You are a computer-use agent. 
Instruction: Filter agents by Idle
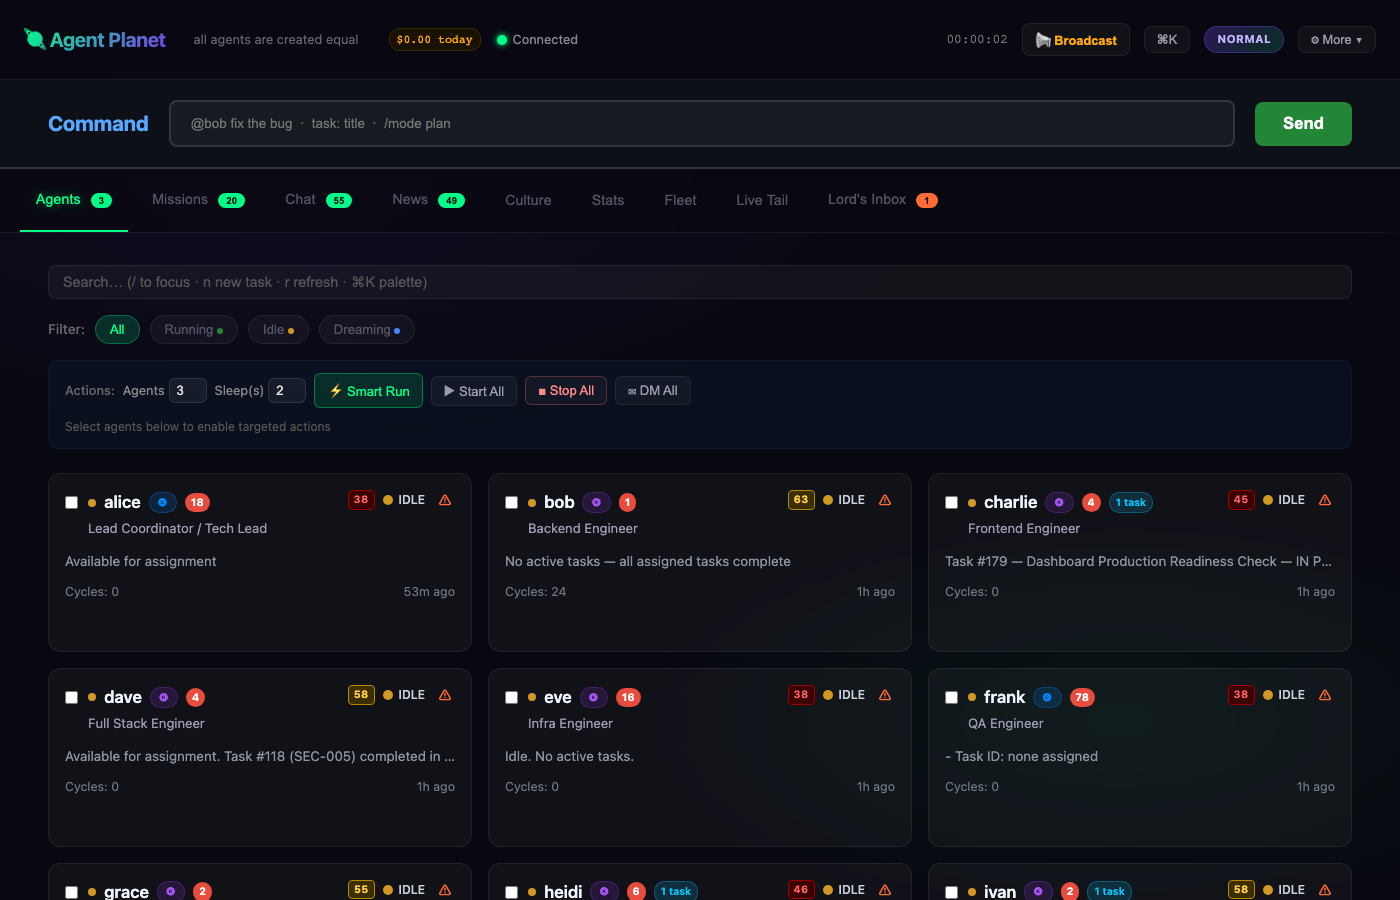point(278,329)
